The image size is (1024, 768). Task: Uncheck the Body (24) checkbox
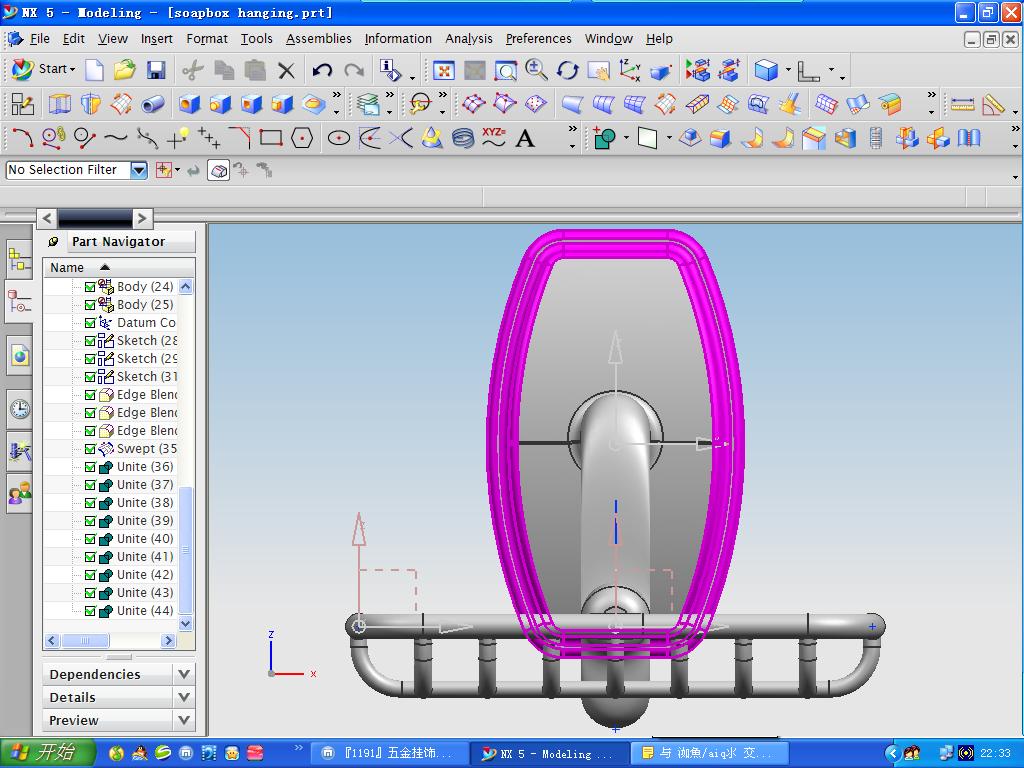[x=90, y=287]
